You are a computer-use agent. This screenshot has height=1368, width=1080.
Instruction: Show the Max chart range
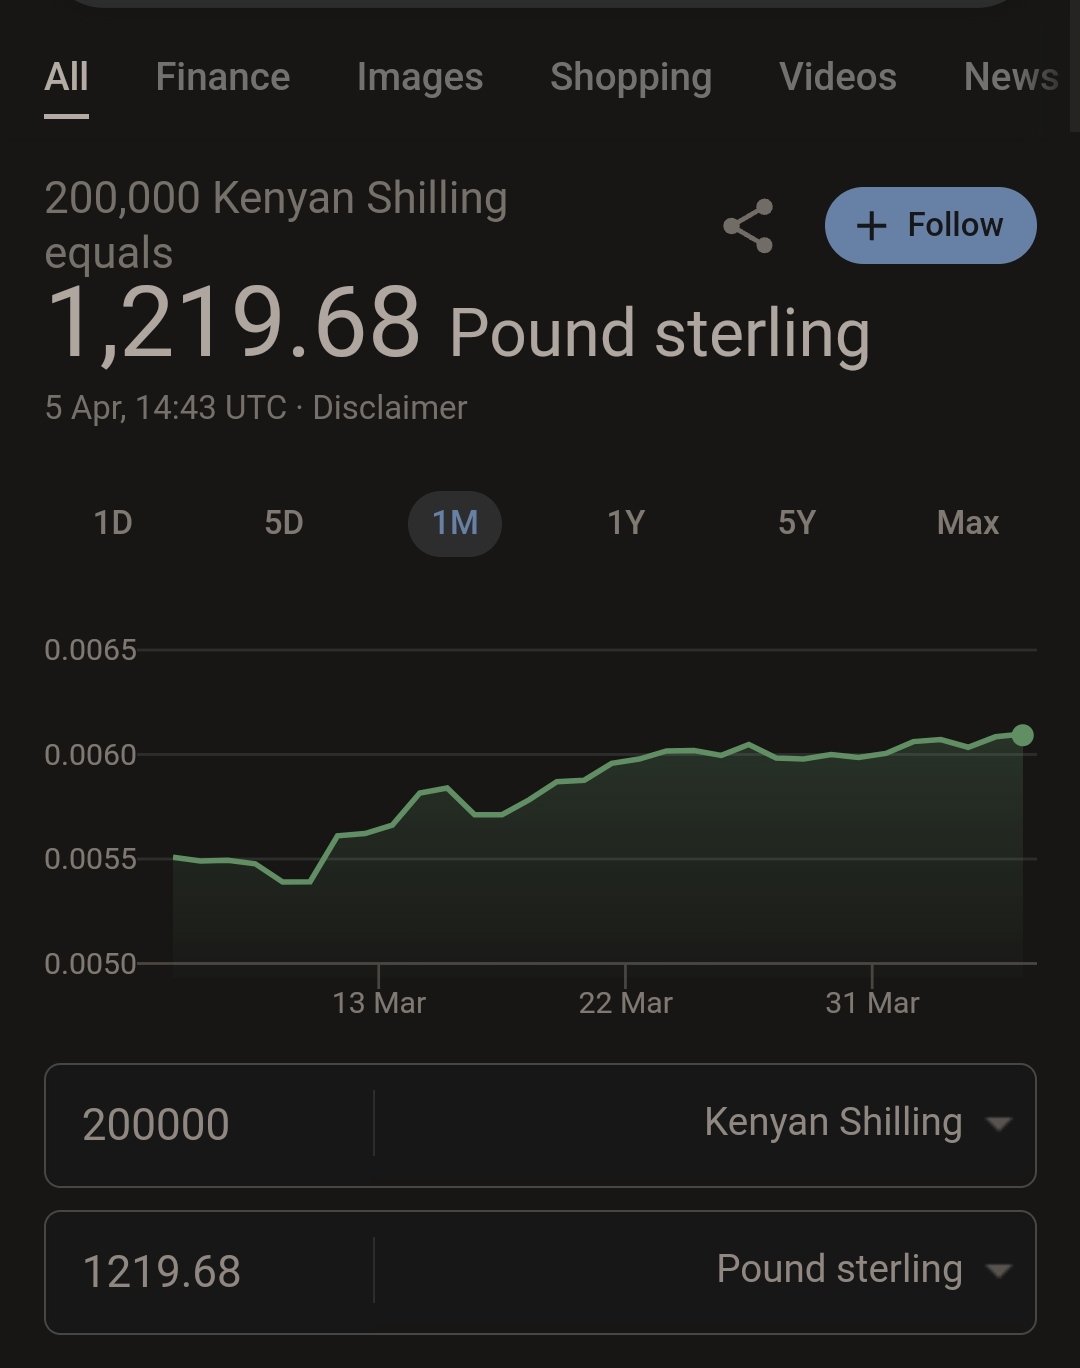click(967, 523)
